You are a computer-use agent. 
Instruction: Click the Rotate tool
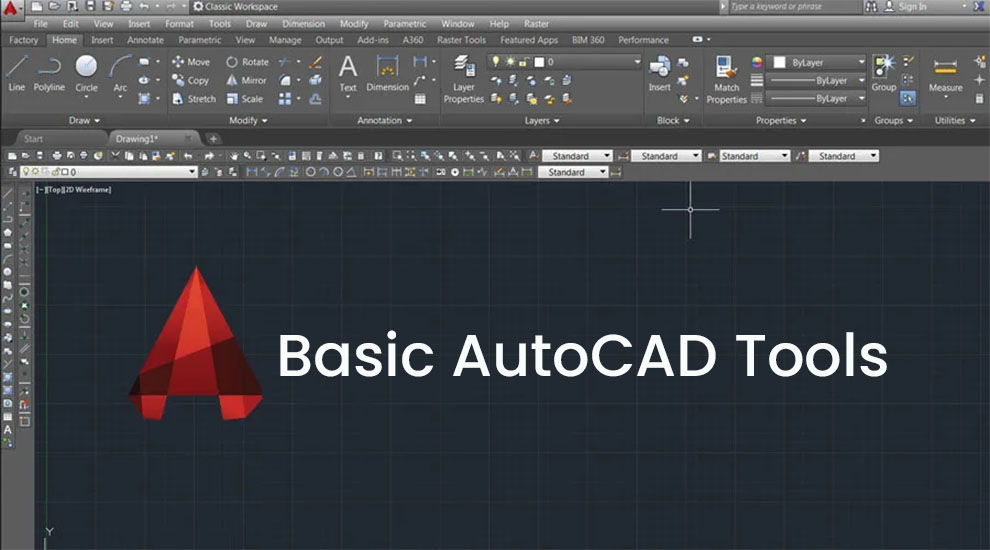[248, 62]
